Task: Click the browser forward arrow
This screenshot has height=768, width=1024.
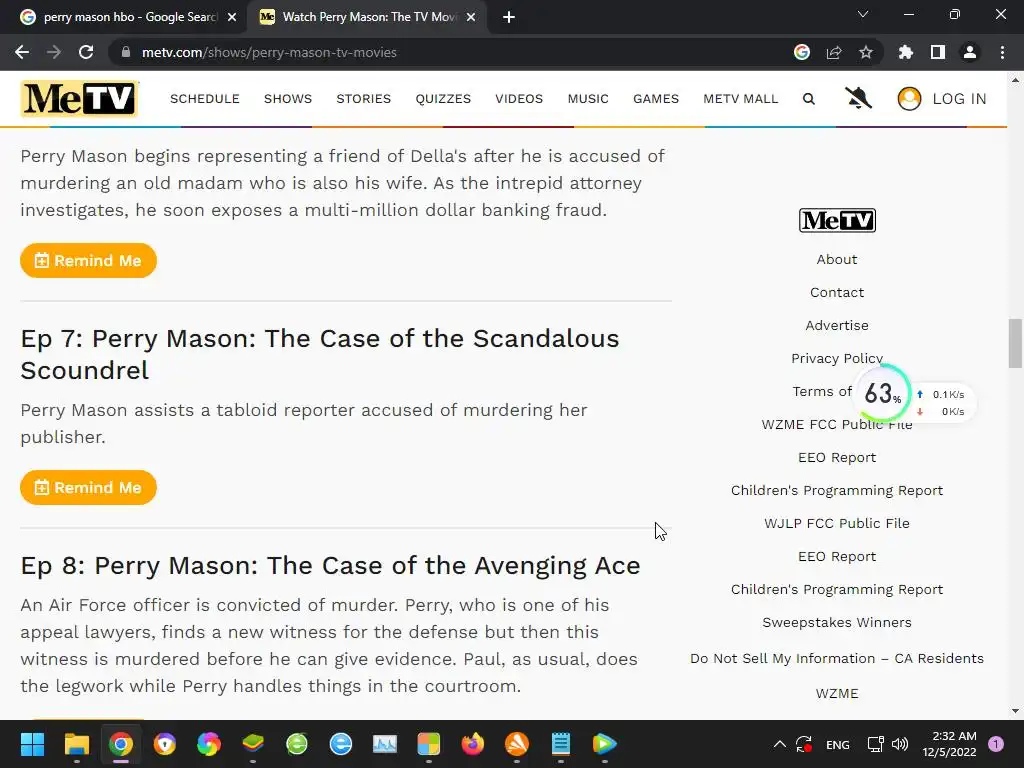Action: 54,52
